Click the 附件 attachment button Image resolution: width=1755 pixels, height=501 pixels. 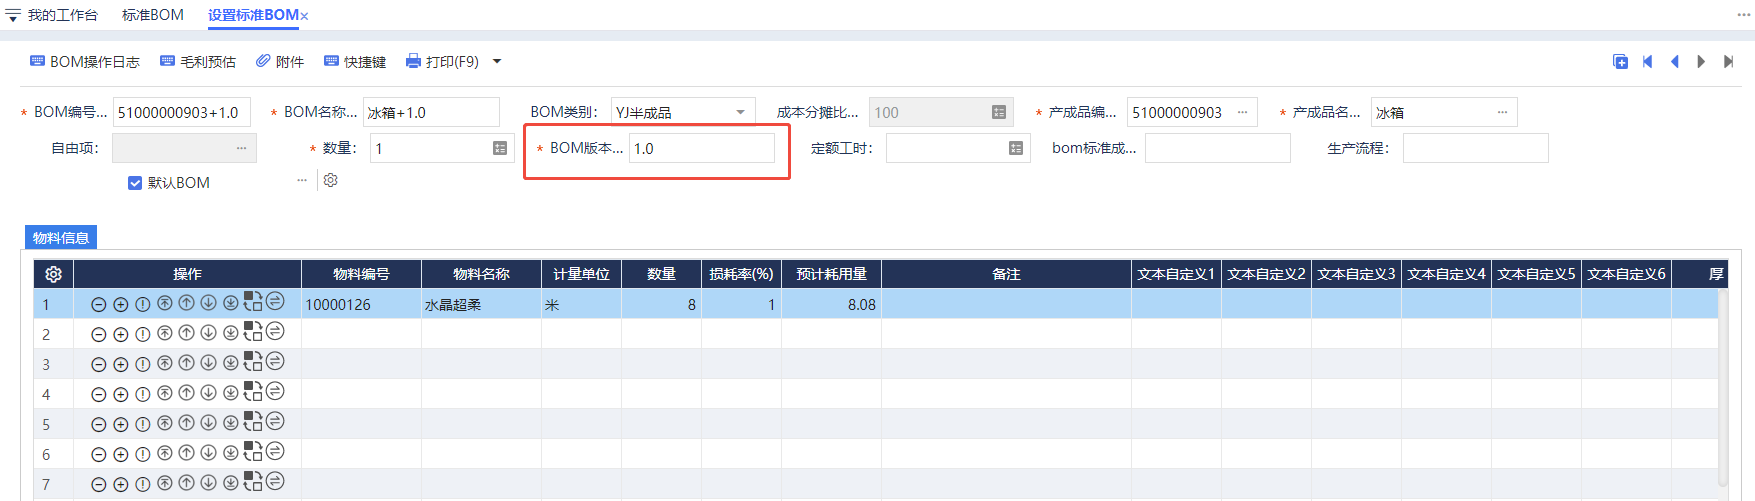point(280,62)
